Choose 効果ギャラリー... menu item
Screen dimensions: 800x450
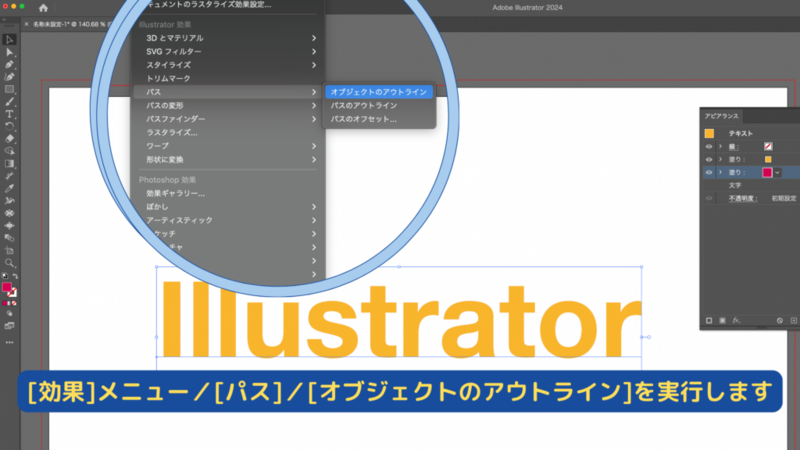[228, 193]
